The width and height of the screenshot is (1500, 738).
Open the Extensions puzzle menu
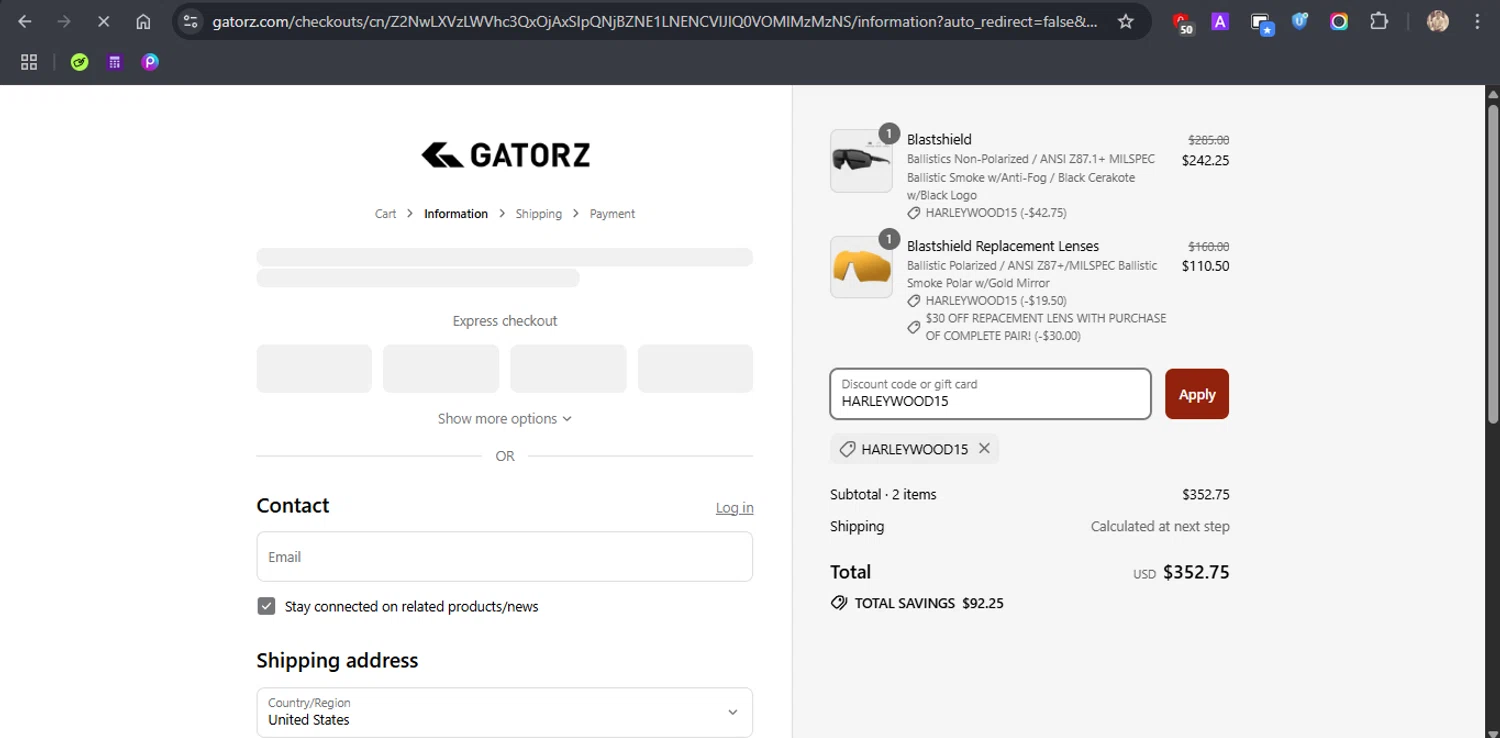[1379, 21]
